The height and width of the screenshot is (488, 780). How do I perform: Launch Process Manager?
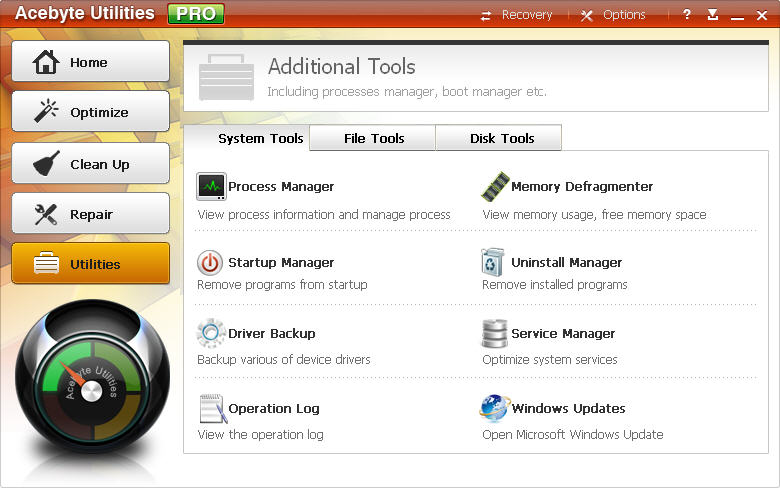pyautogui.click(x=281, y=187)
